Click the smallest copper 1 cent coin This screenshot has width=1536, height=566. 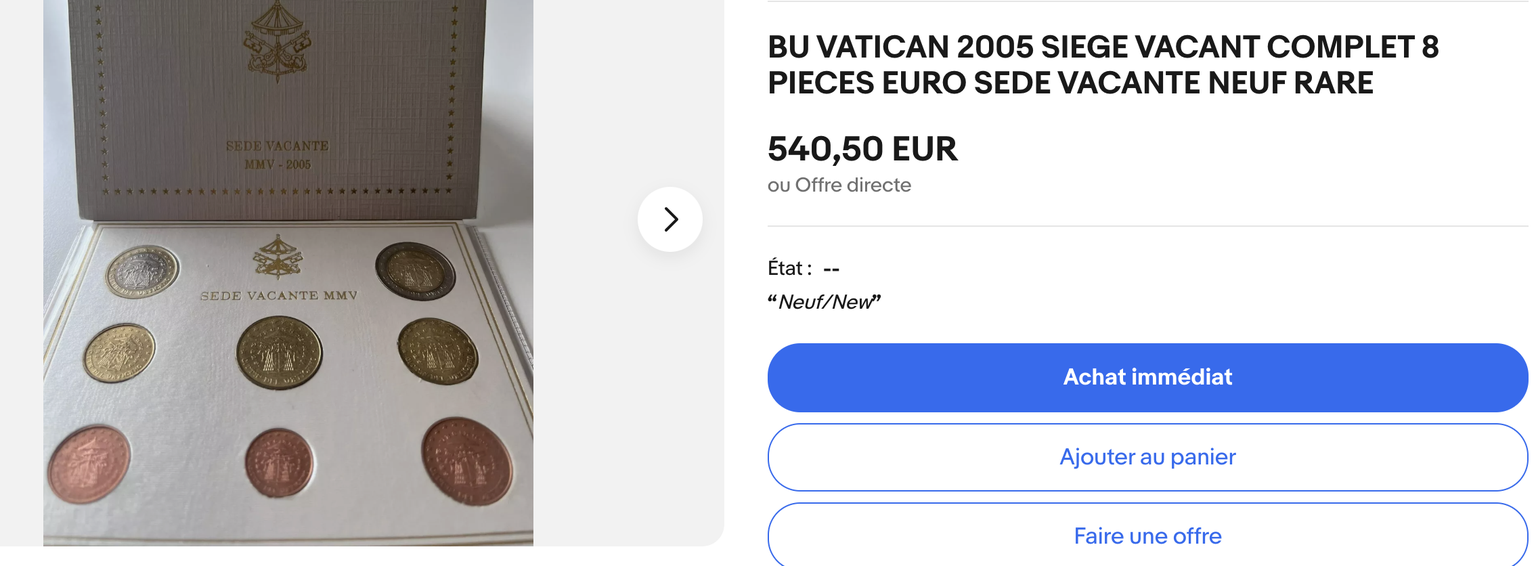(279, 463)
